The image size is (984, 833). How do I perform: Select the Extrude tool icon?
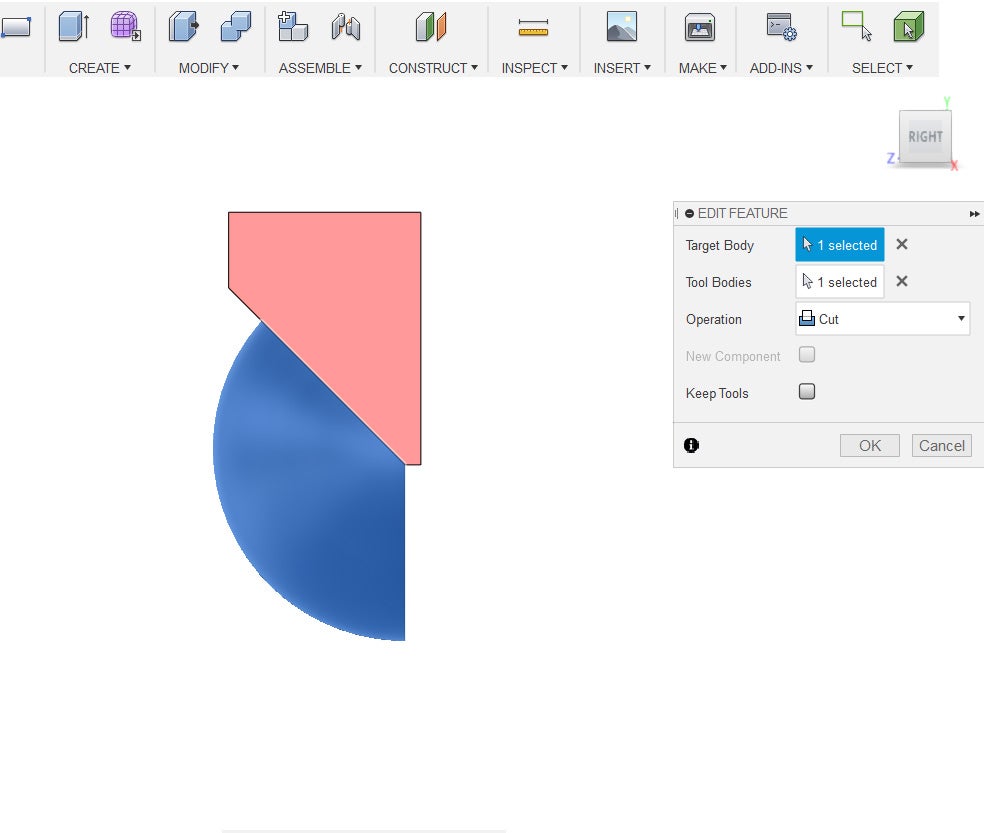coord(74,27)
